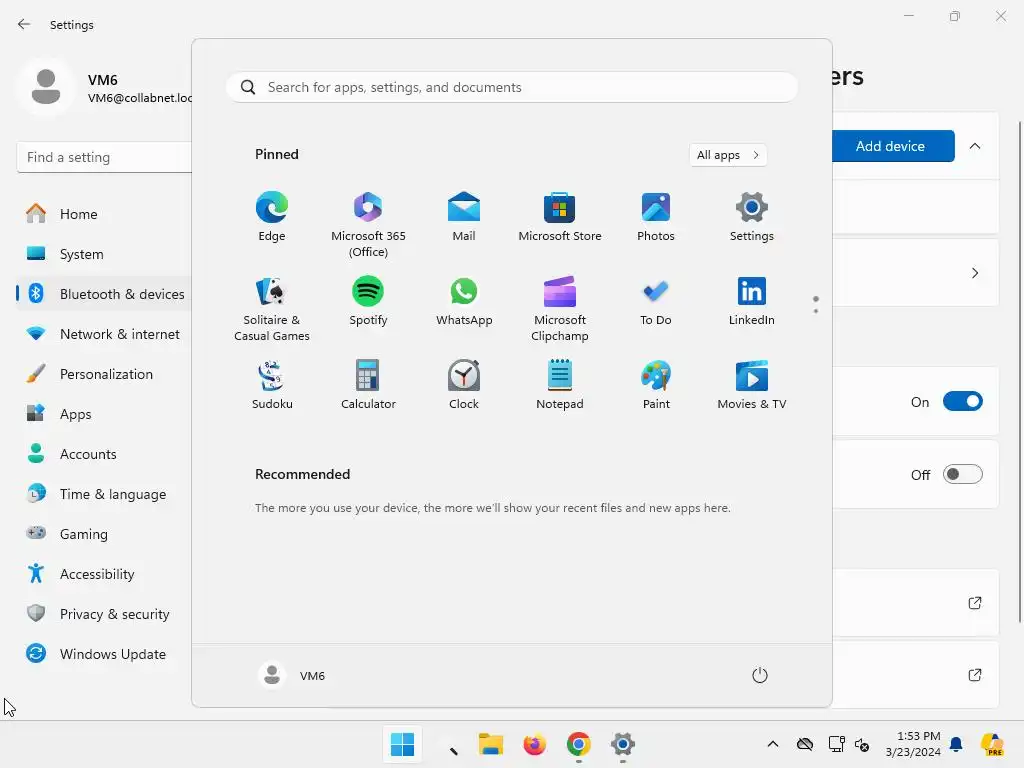The height and width of the screenshot is (768, 1024).
Task: Open Windows Update in sidebar
Action: pyautogui.click(x=104, y=654)
